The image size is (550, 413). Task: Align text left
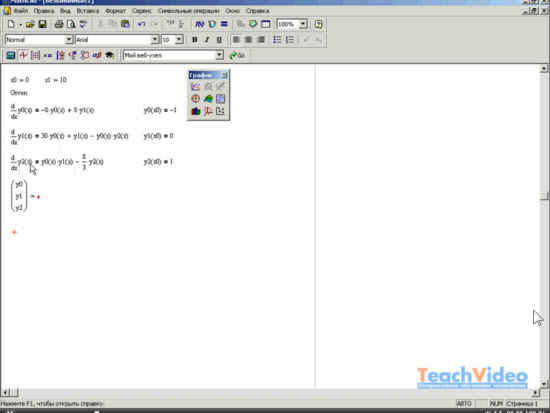pyautogui.click(x=236, y=40)
